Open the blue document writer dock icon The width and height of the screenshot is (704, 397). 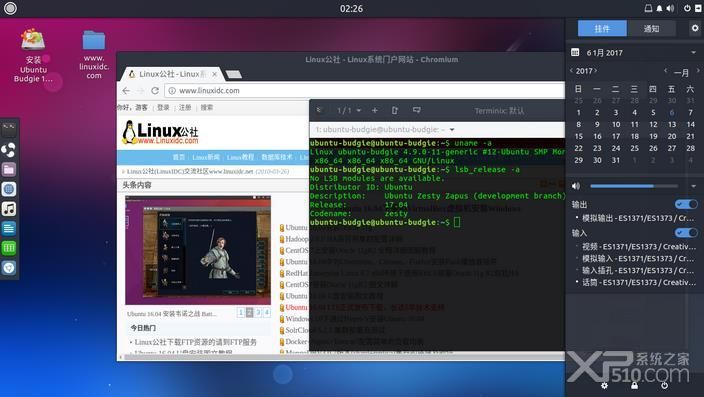9,229
